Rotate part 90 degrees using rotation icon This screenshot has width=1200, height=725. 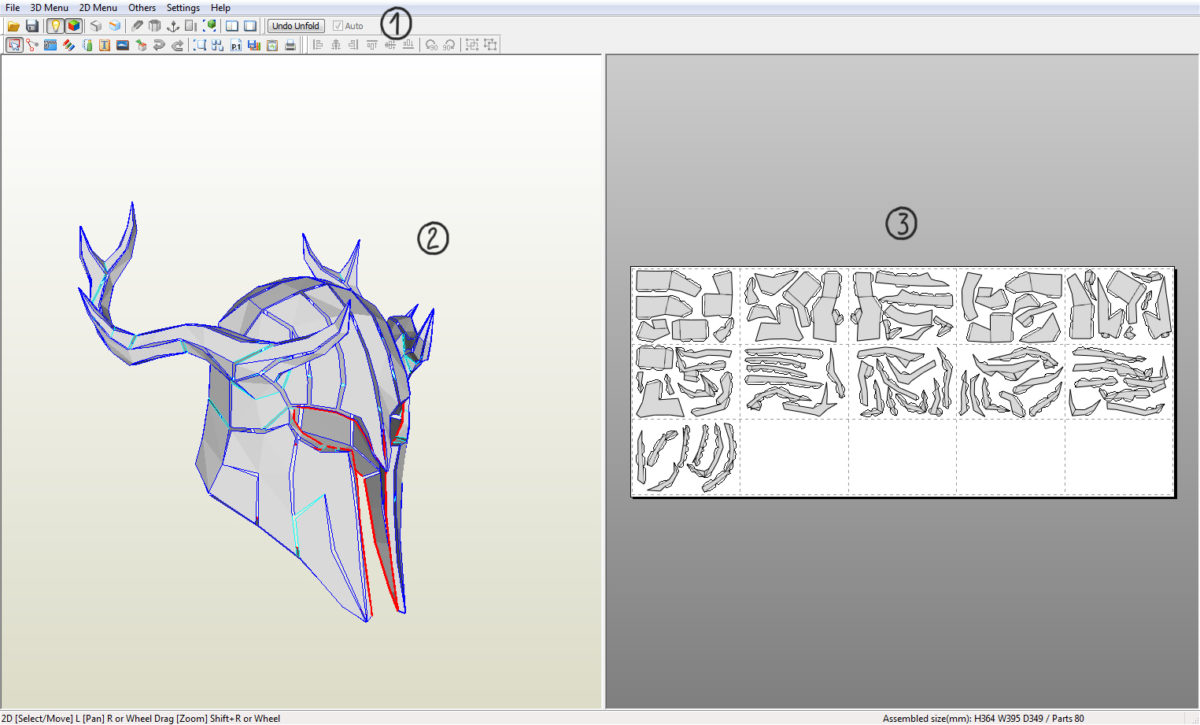[429, 45]
